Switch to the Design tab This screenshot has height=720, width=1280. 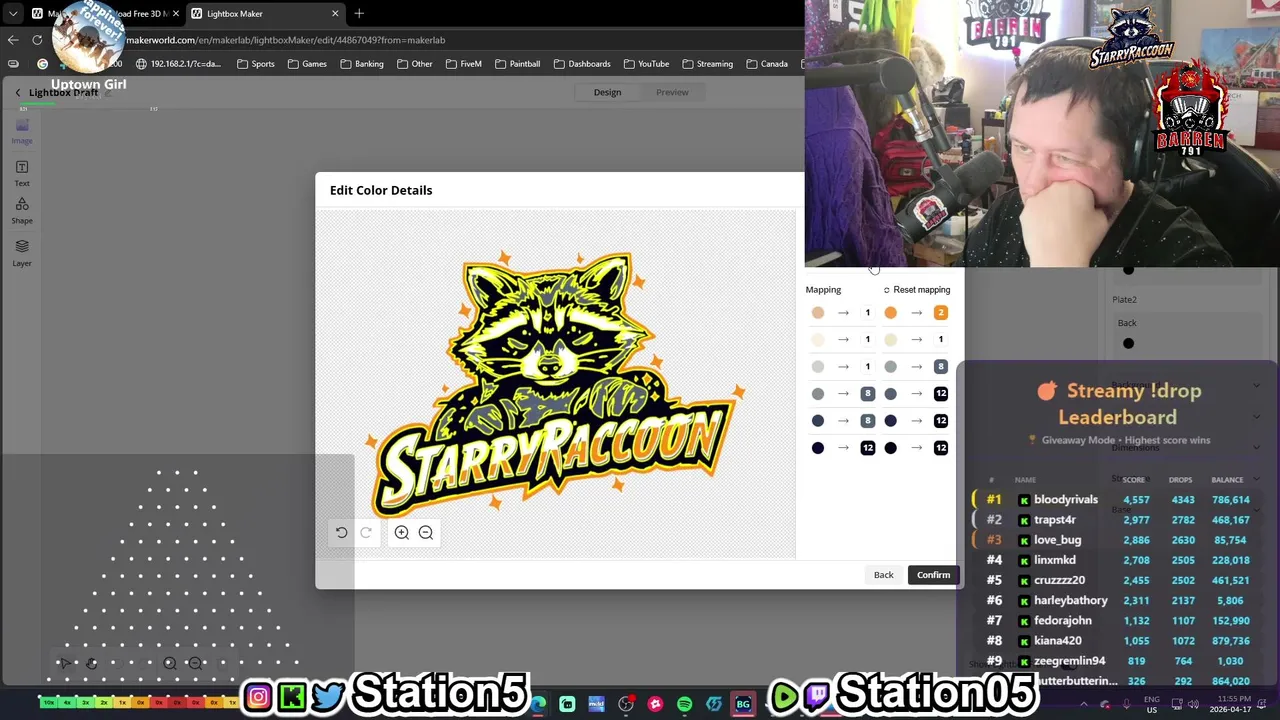pos(607,92)
